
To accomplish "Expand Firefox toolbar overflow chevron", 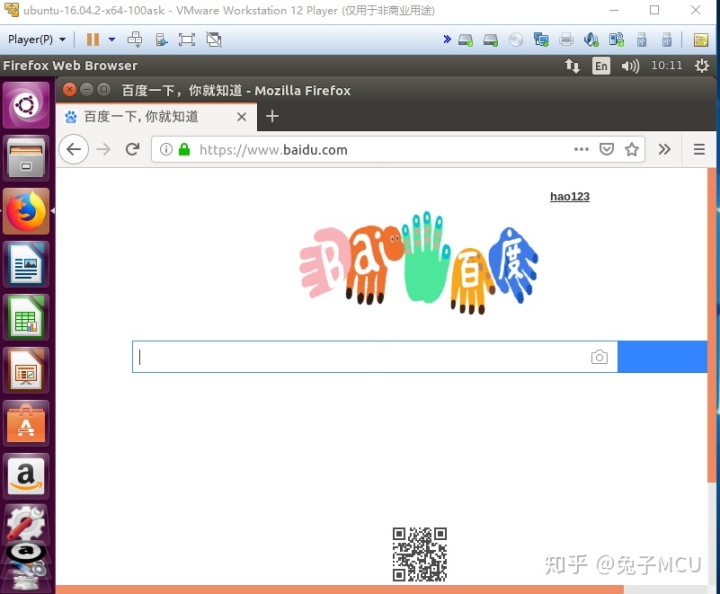I will [x=664, y=149].
